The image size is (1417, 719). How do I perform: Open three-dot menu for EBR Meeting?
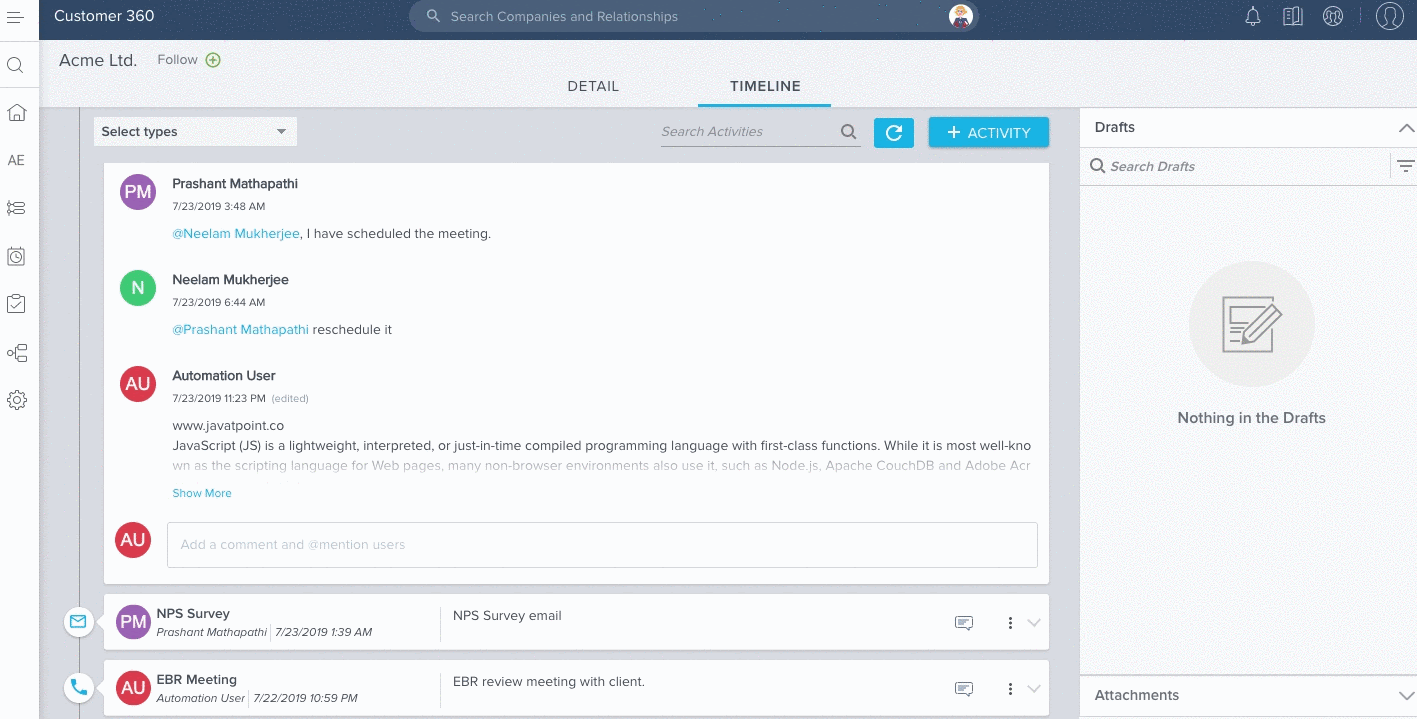pos(1010,689)
